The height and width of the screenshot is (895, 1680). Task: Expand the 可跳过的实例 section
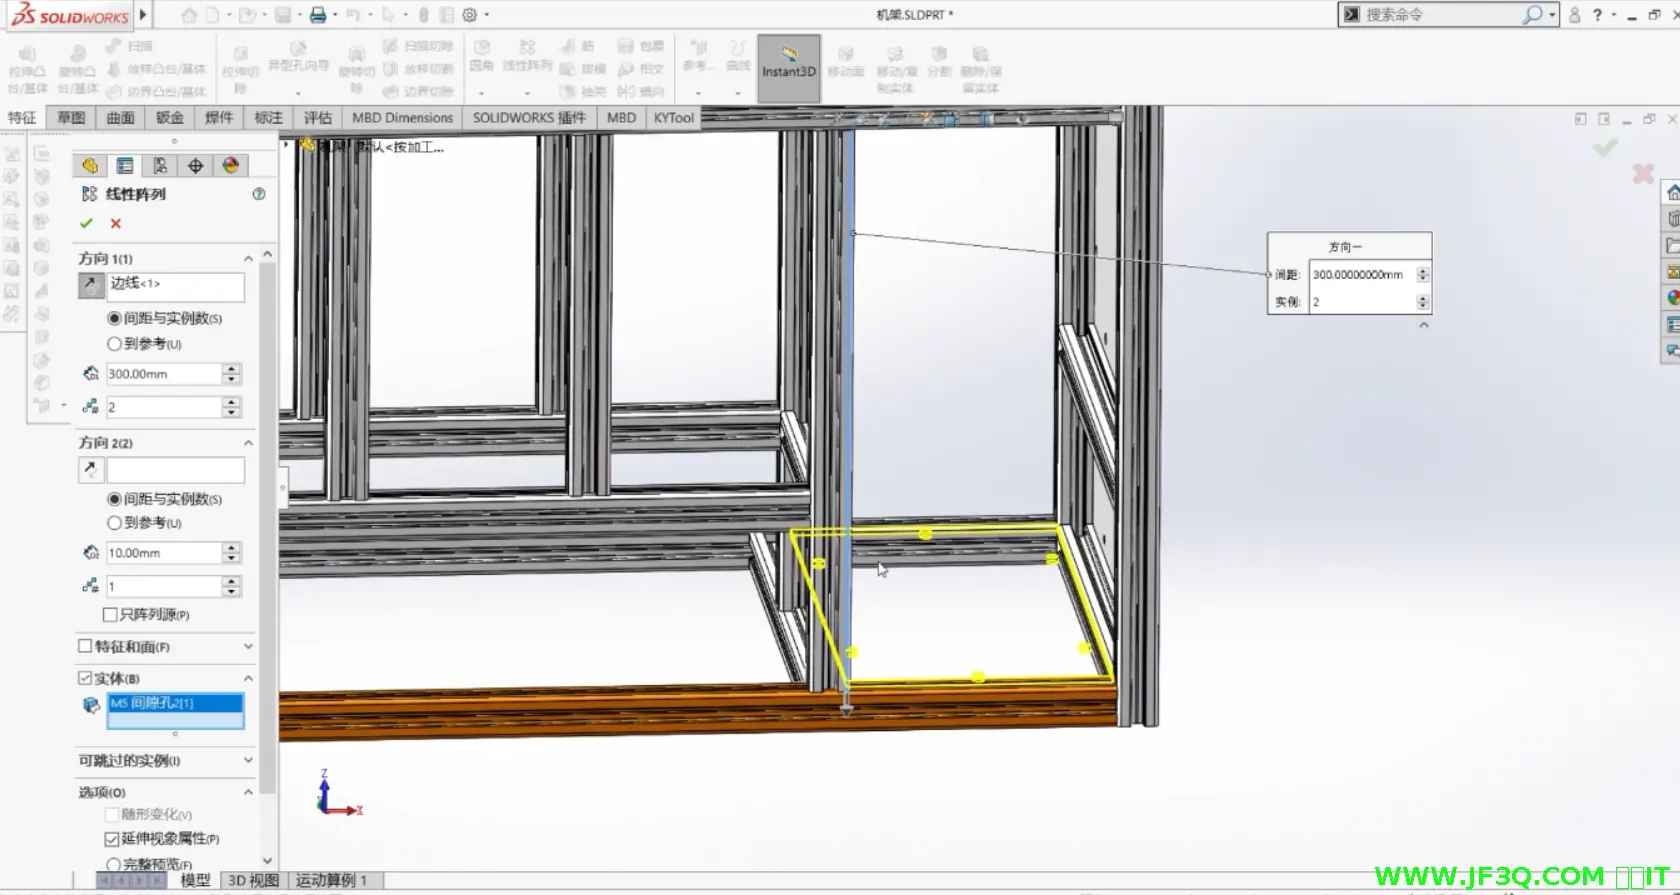248,761
